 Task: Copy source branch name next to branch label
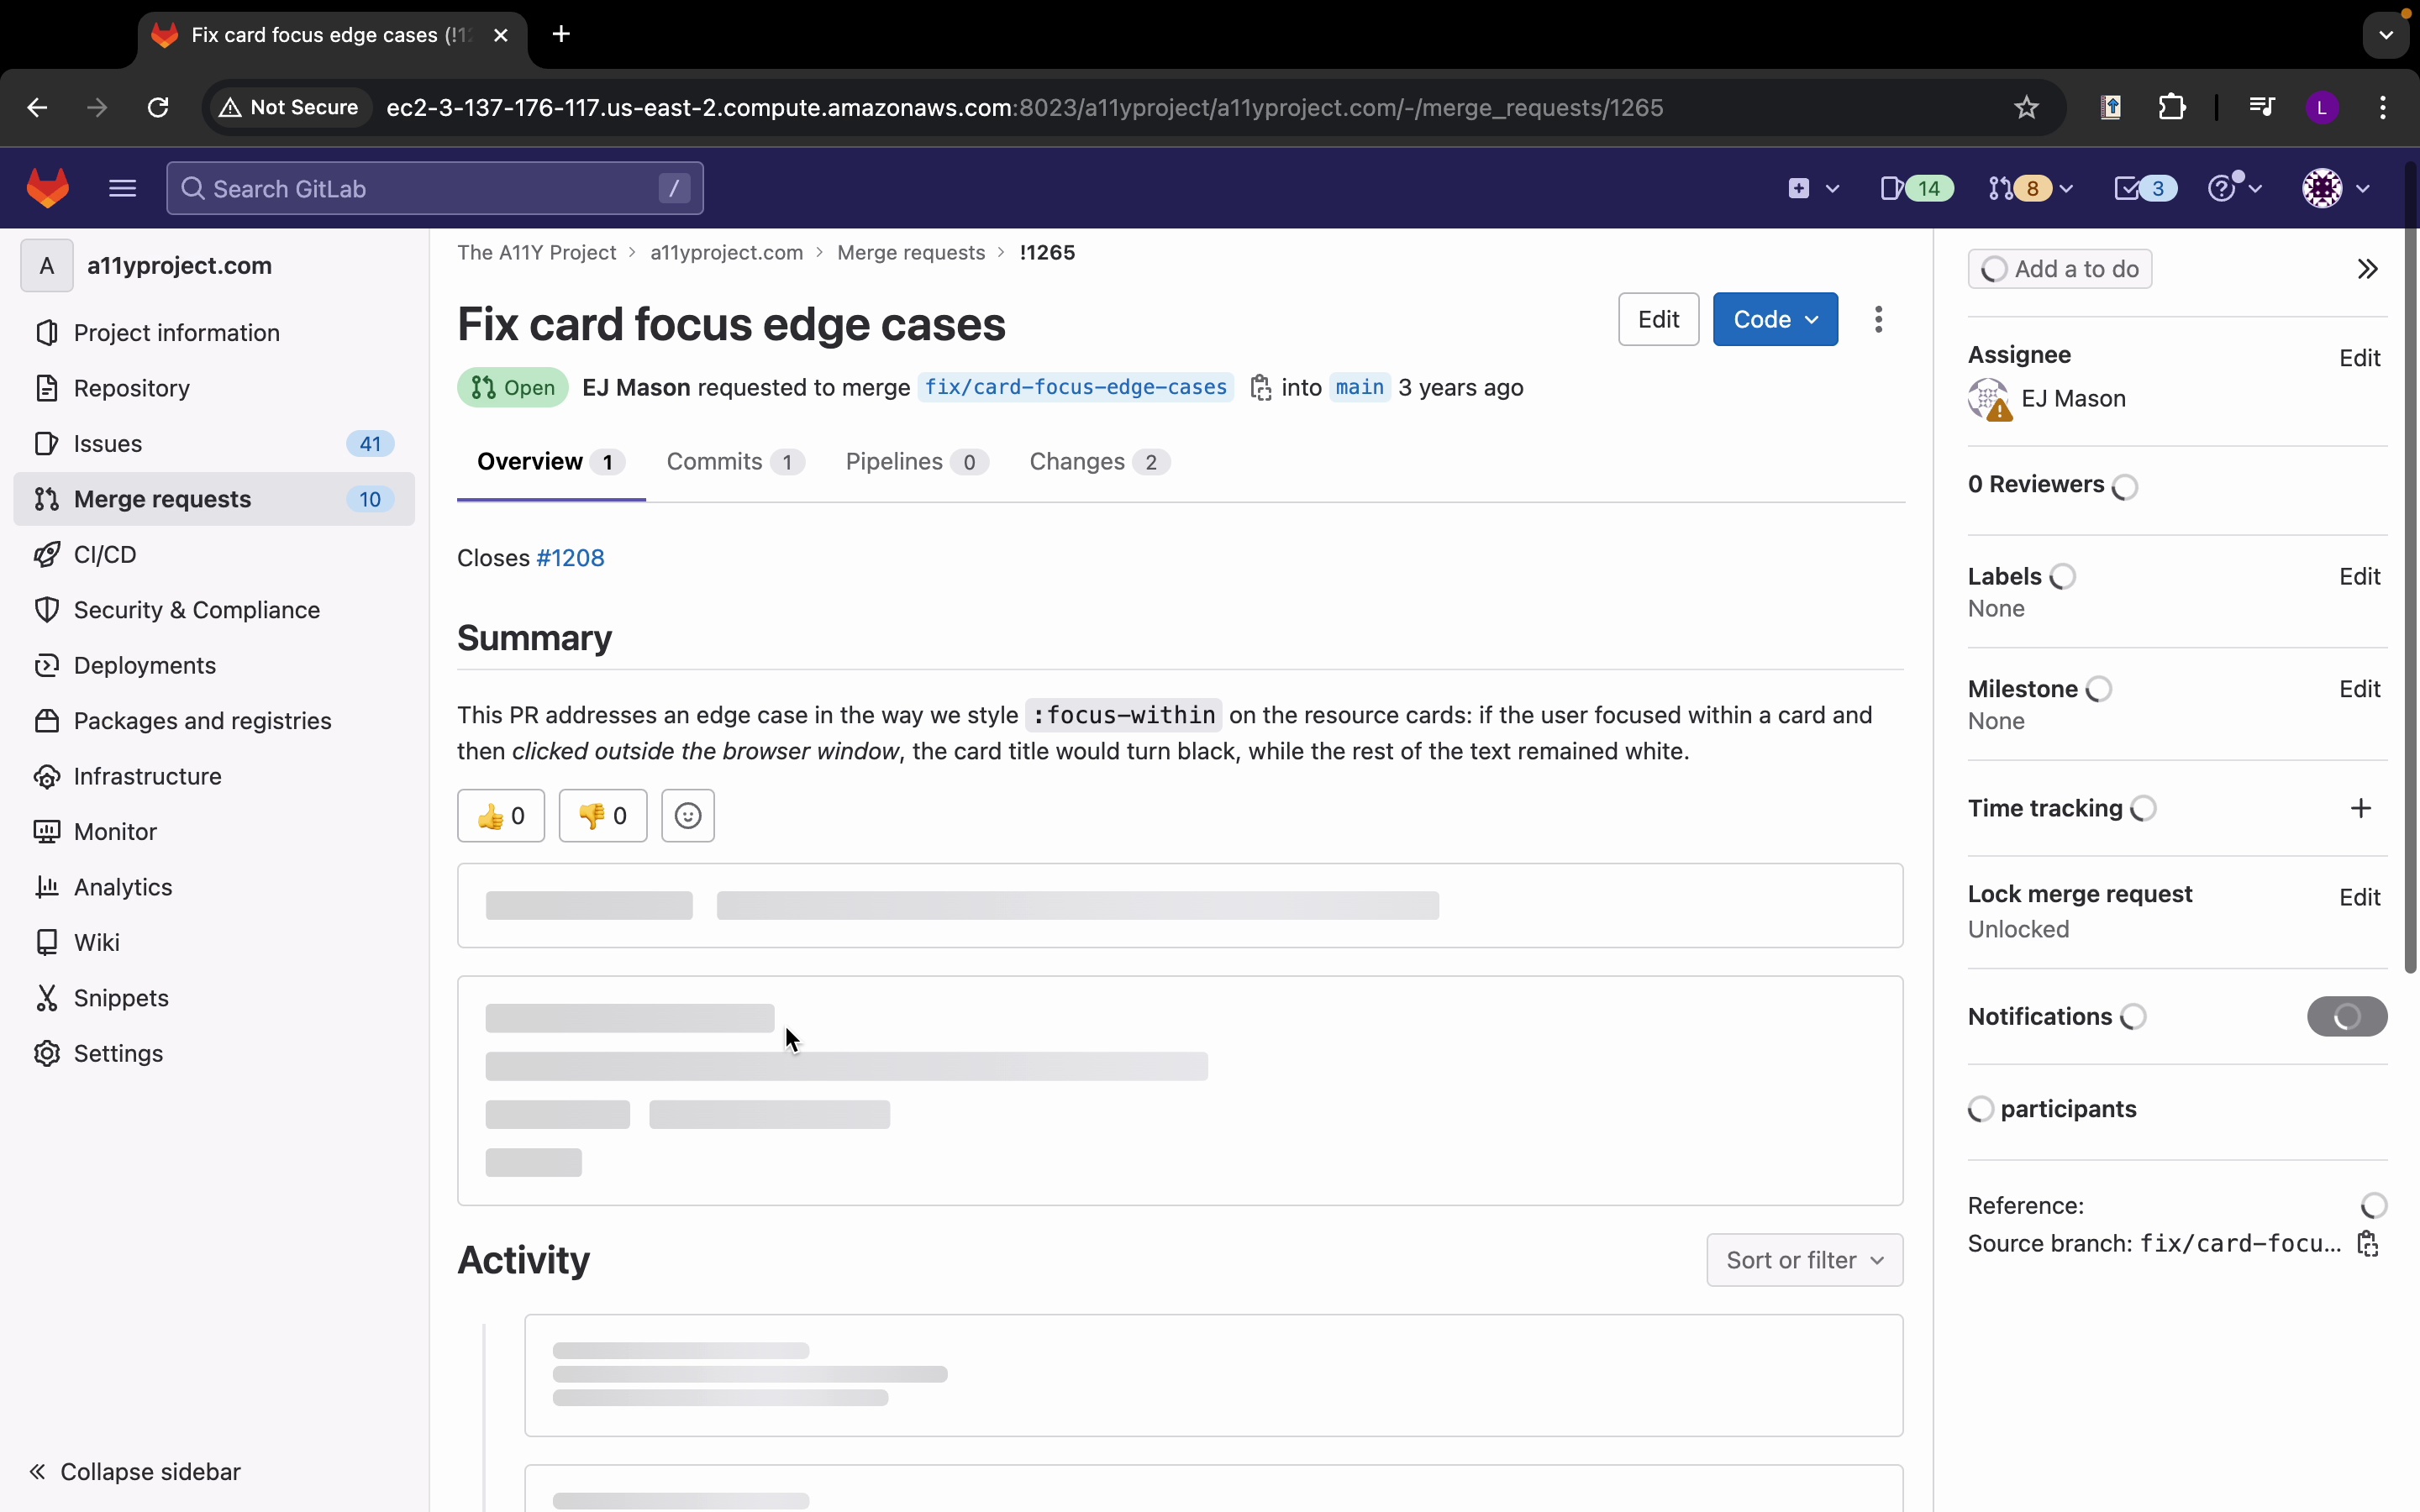[x=1261, y=388]
